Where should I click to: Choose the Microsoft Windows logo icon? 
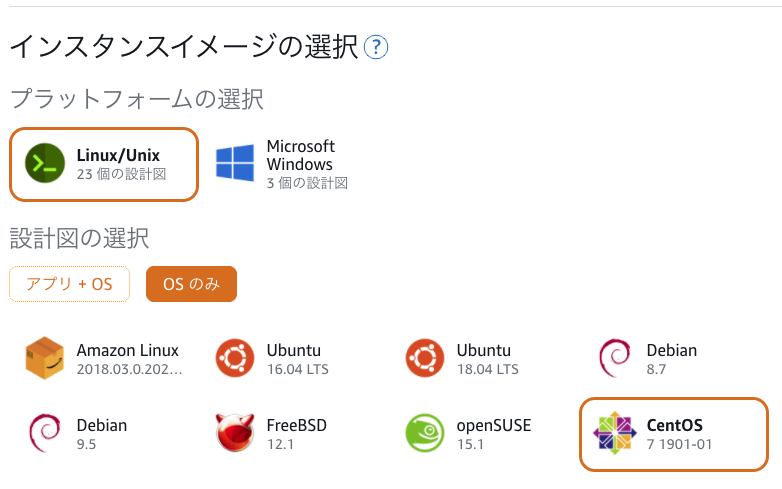tap(235, 163)
